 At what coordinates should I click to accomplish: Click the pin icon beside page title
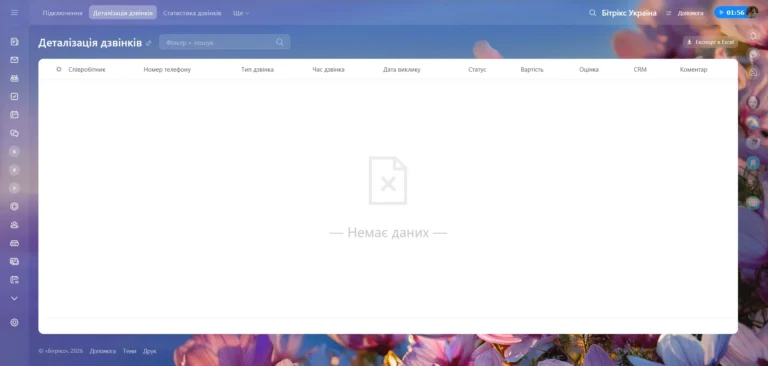(148, 43)
